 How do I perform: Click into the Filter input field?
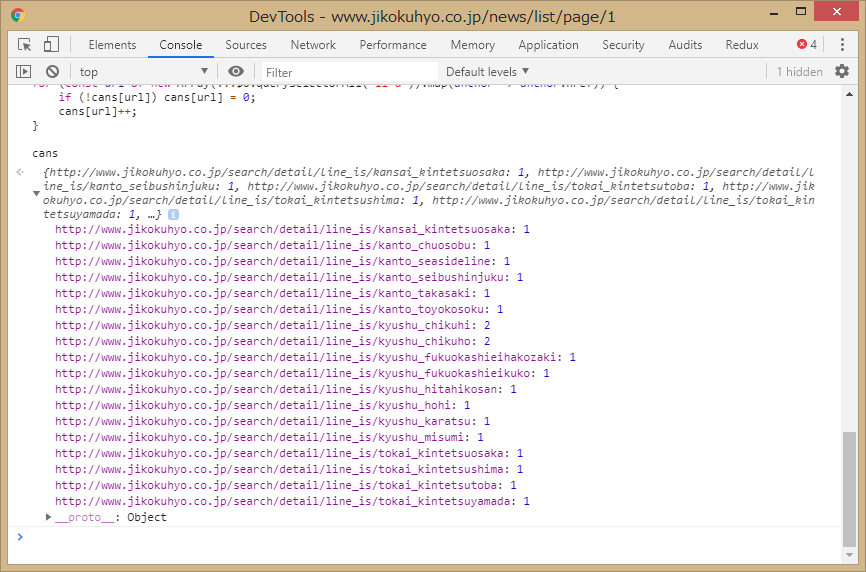coord(350,72)
